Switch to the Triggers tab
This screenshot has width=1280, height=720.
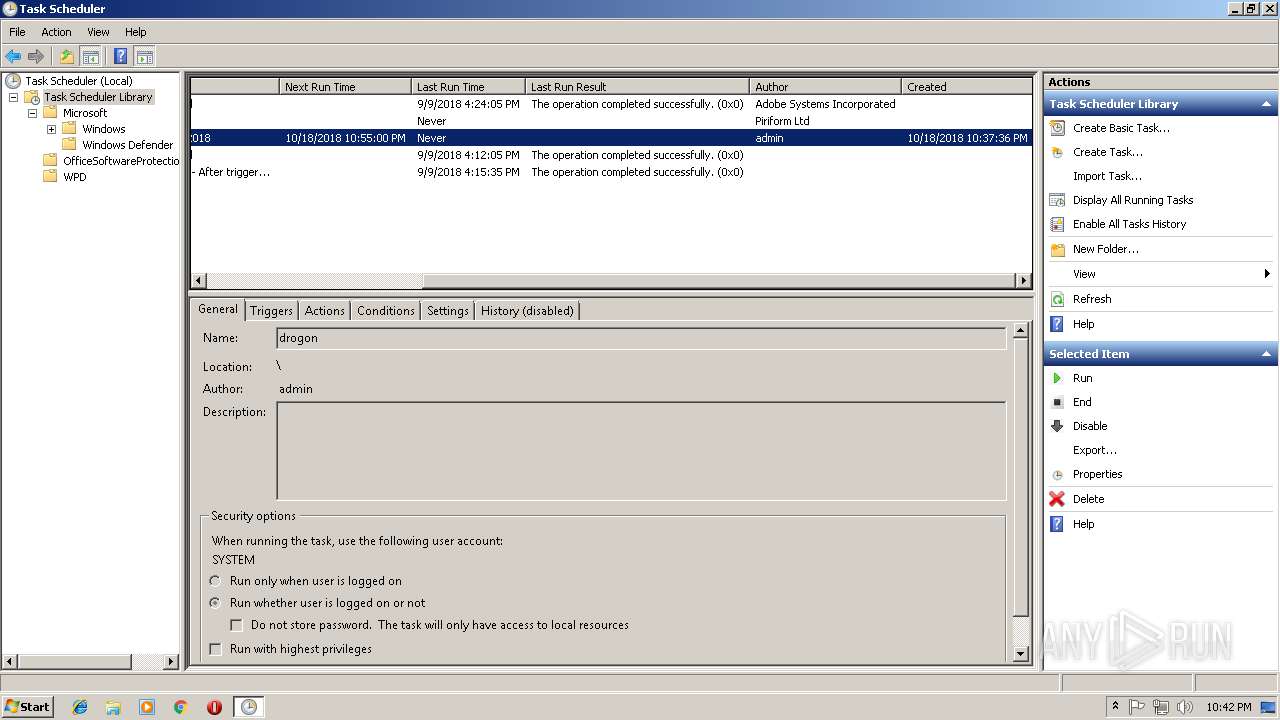[x=271, y=311]
